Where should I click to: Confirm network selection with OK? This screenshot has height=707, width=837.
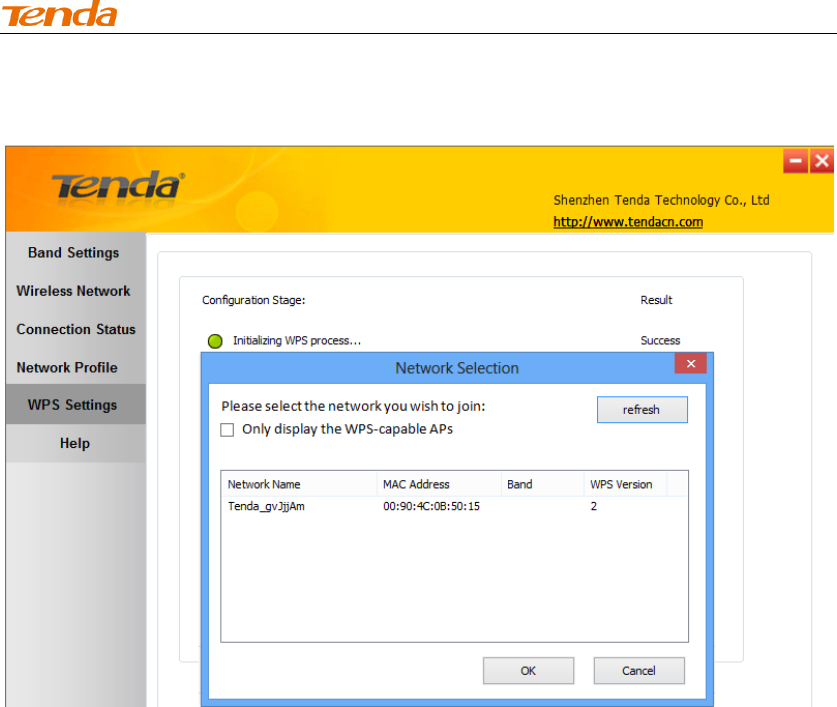click(528, 671)
